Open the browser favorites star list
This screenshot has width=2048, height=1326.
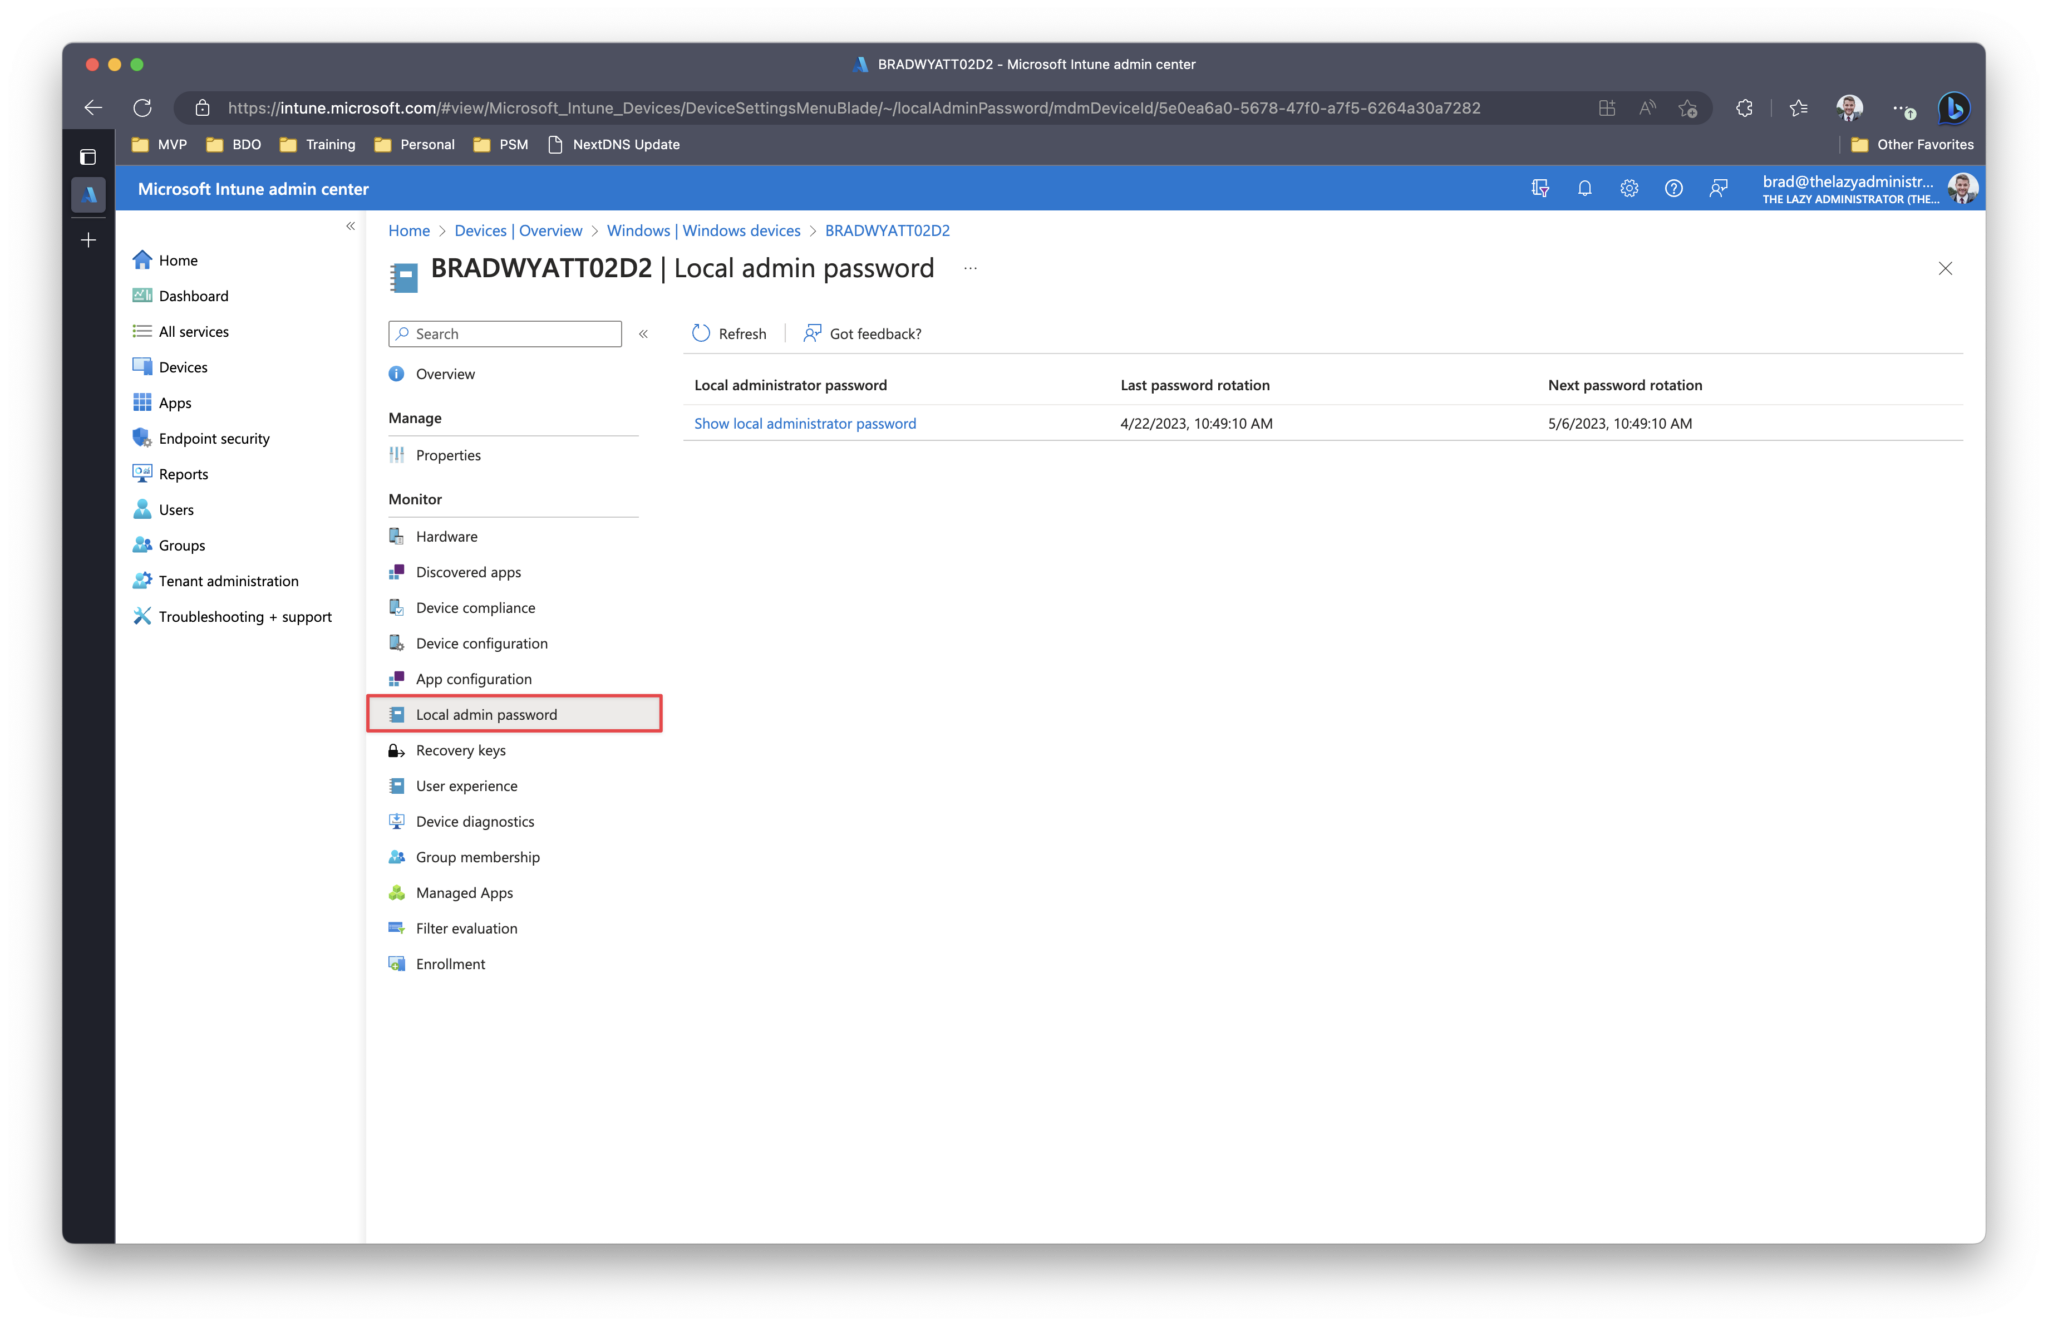pyautogui.click(x=1798, y=108)
